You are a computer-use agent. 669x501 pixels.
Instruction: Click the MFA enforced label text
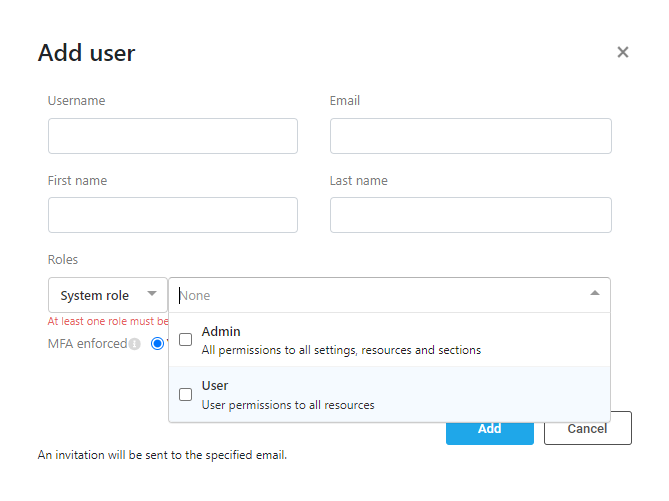point(87,344)
